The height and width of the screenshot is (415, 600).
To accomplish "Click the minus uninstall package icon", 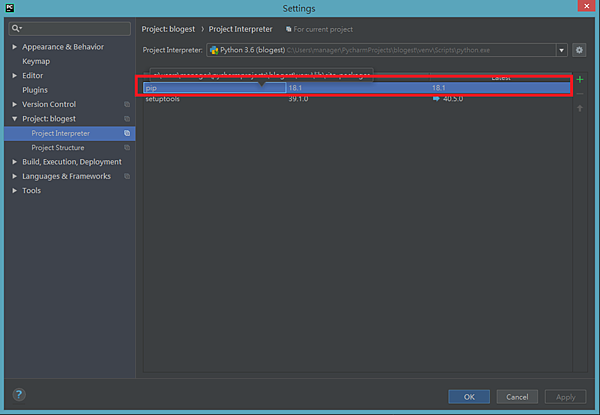I will click(580, 94).
